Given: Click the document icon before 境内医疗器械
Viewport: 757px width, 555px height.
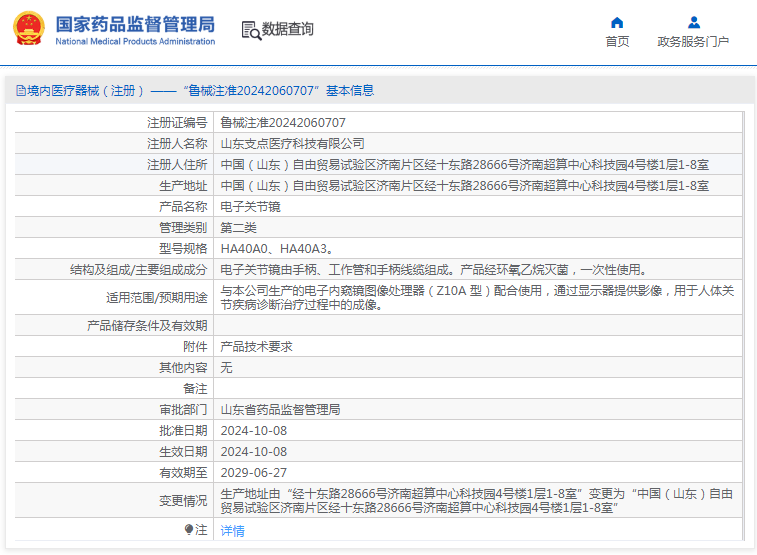Looking at the screenshot, I should (x=21, y=90).
